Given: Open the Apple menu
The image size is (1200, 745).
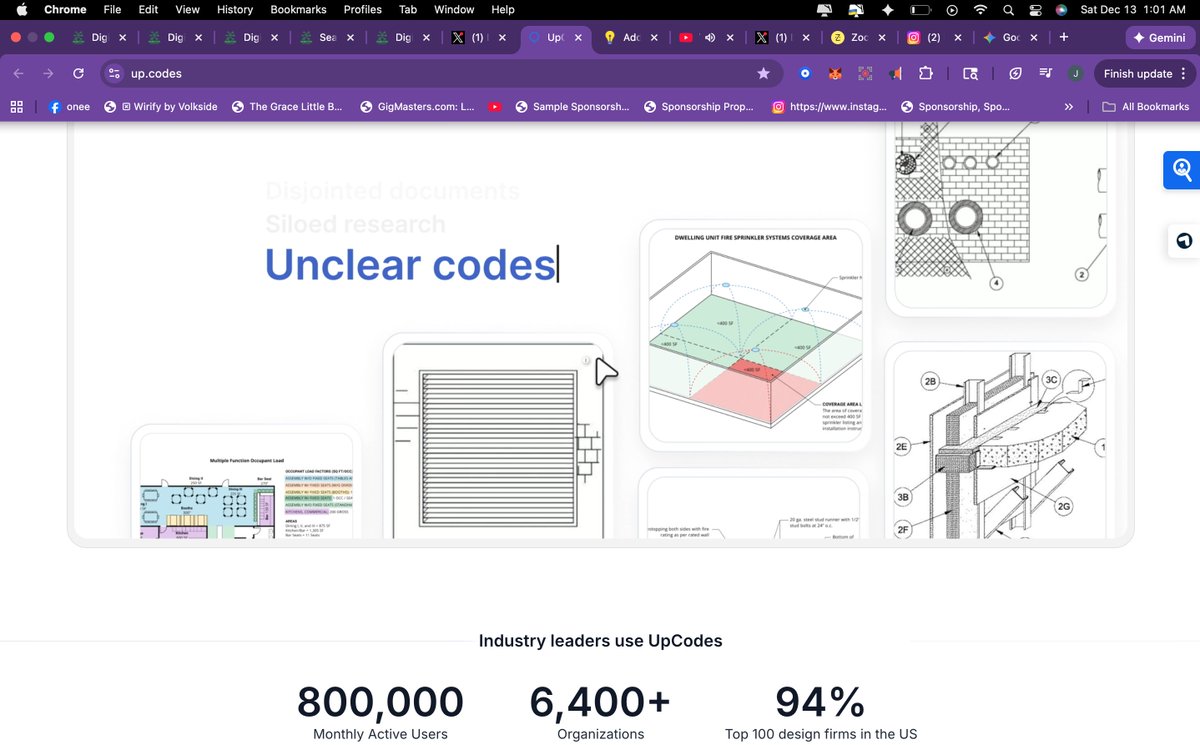Looking at the screenshot, I should pos(21,9).
